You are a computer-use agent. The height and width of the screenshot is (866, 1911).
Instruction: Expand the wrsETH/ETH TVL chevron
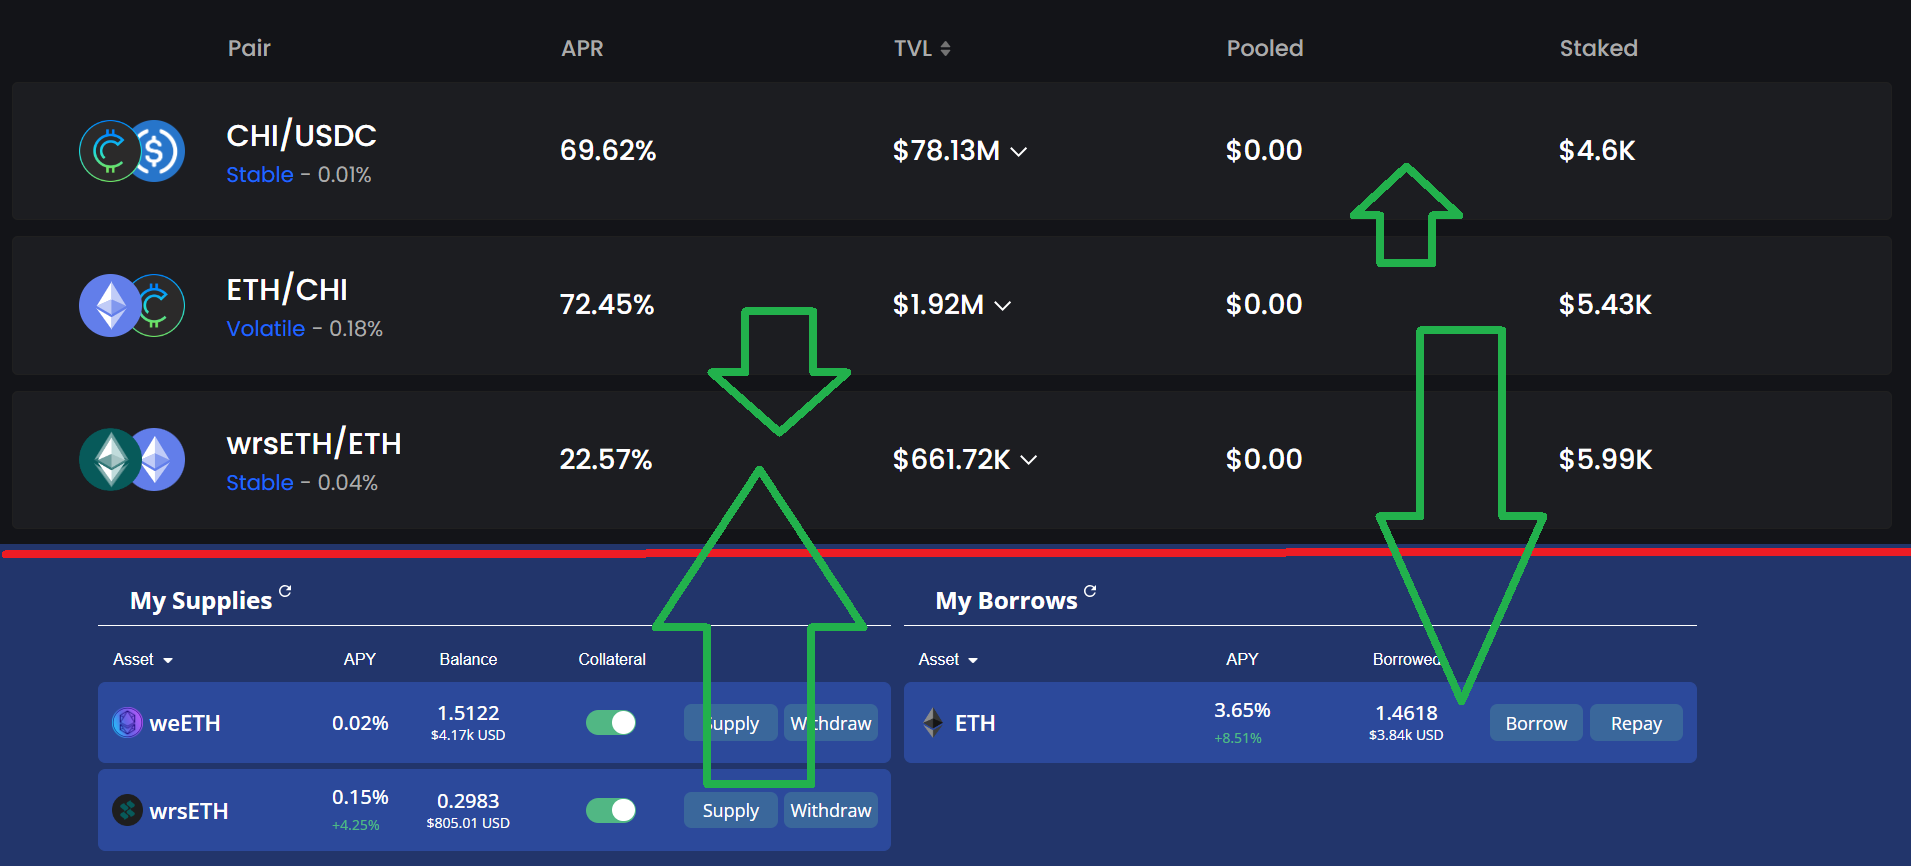(1029, 460)
